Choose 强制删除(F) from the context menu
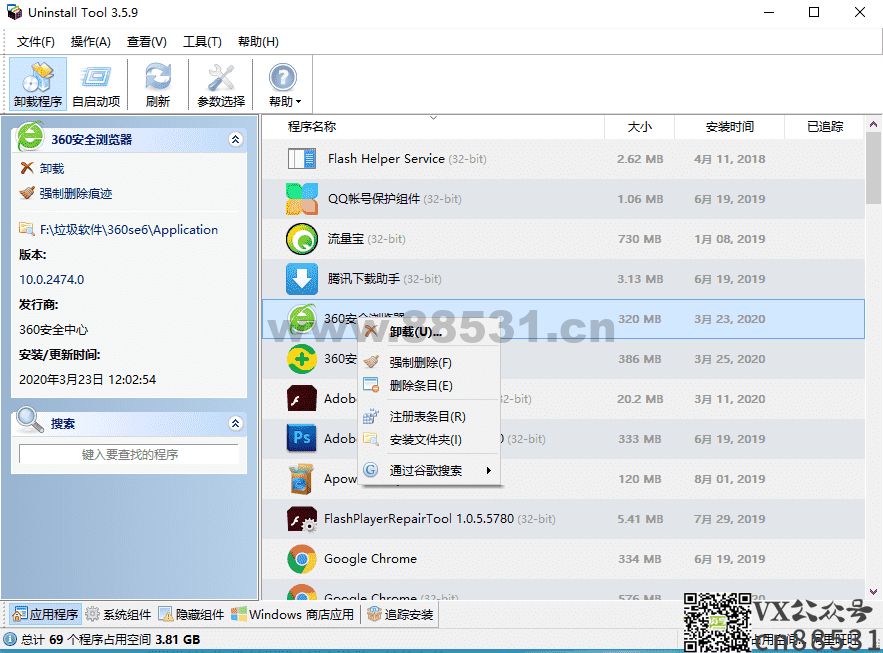883x653 pixels. click(x=430, y=363)
